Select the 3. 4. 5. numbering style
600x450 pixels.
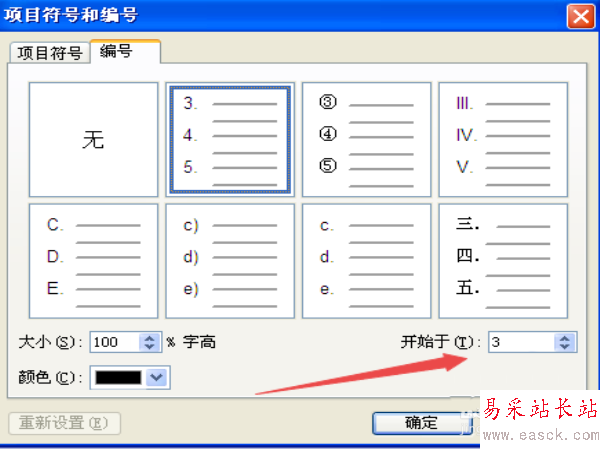[x=230, y=140]
